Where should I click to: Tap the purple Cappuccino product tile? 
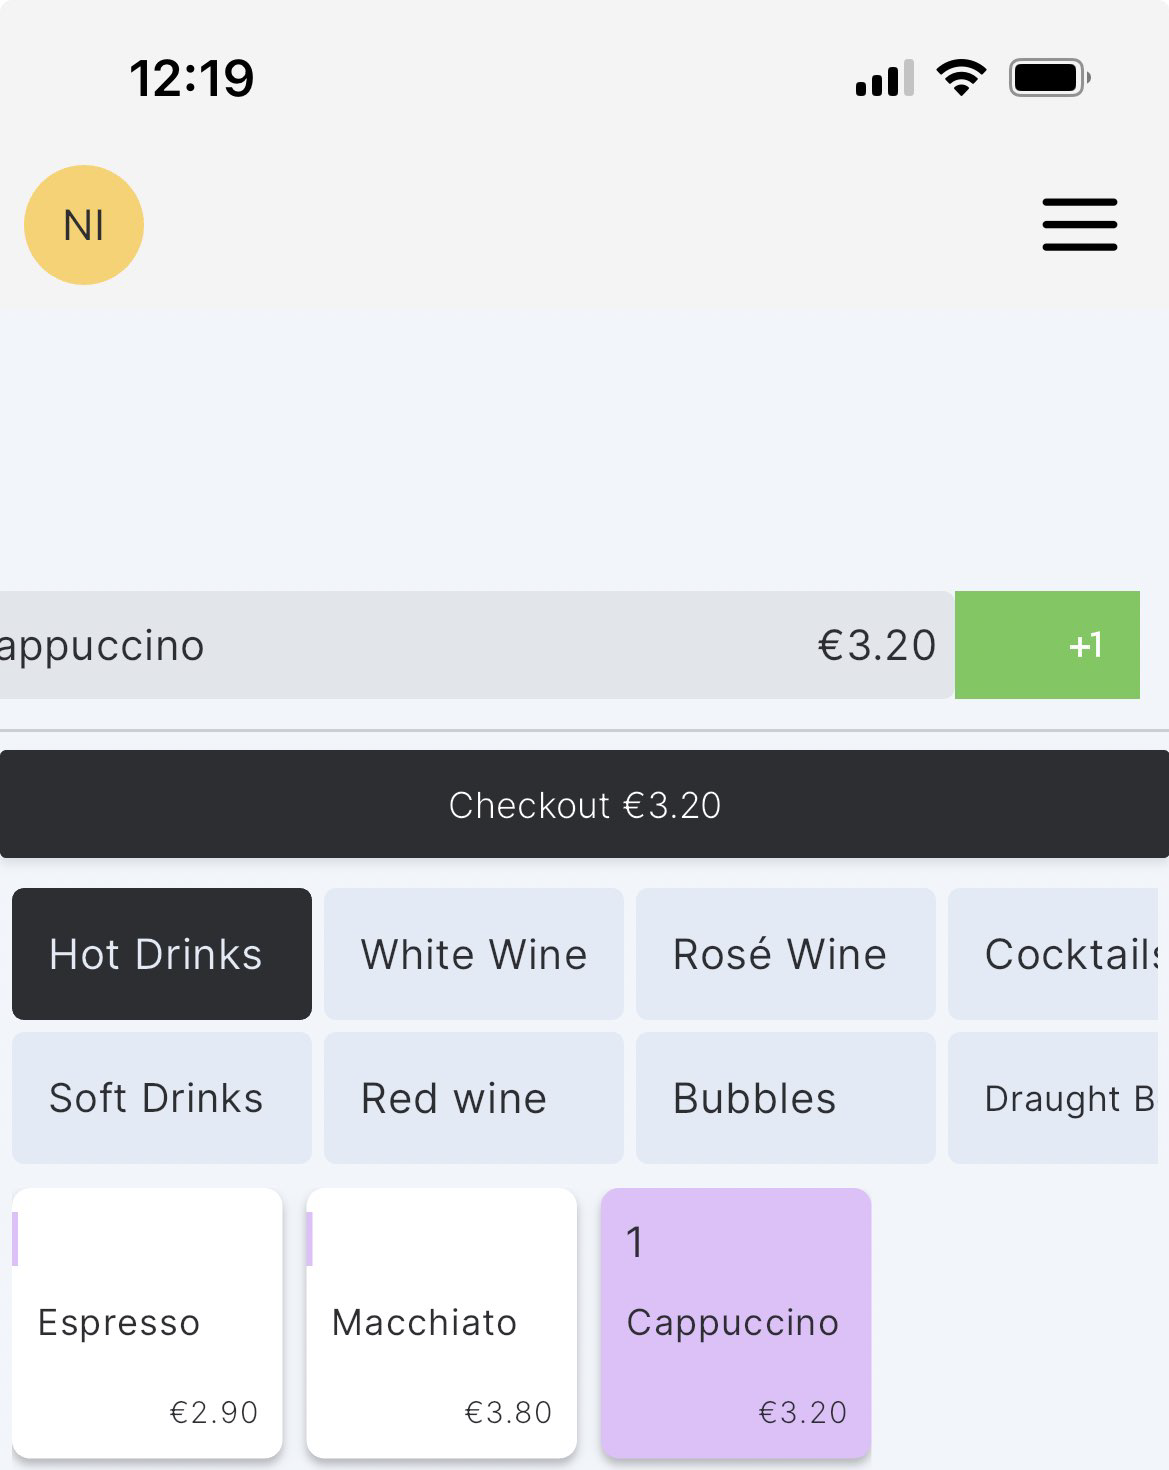(x=736, y=1322)
